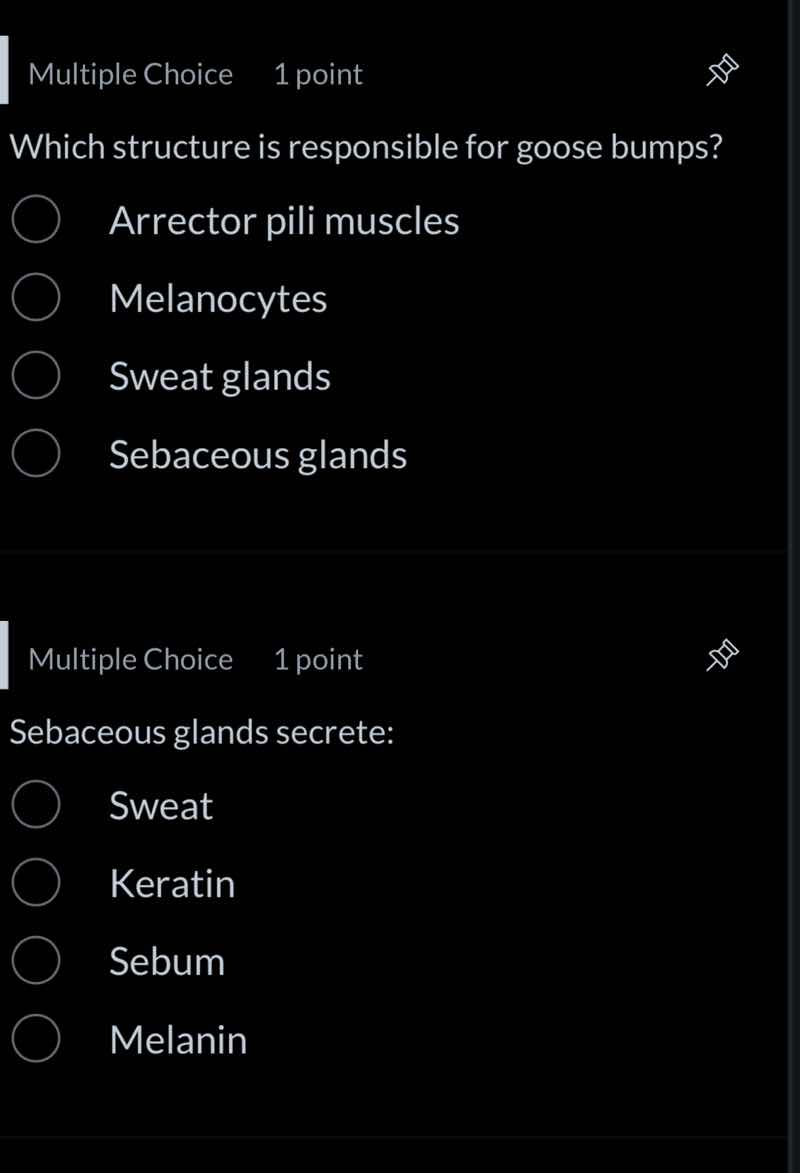Select the Sweat glands radio button

[x=36, y=377]
